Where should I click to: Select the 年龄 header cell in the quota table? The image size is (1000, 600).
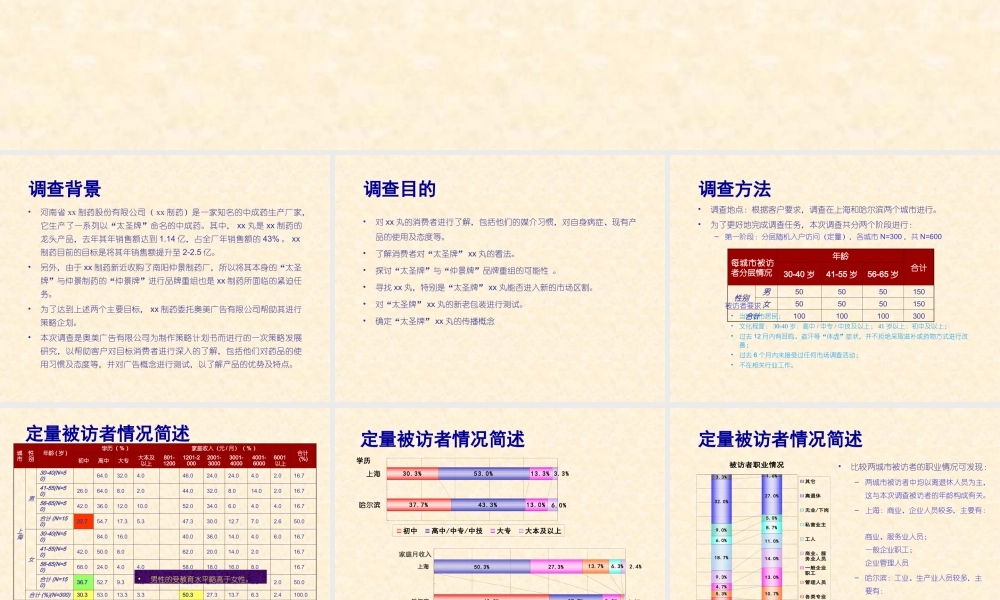(x=839, y=256)
